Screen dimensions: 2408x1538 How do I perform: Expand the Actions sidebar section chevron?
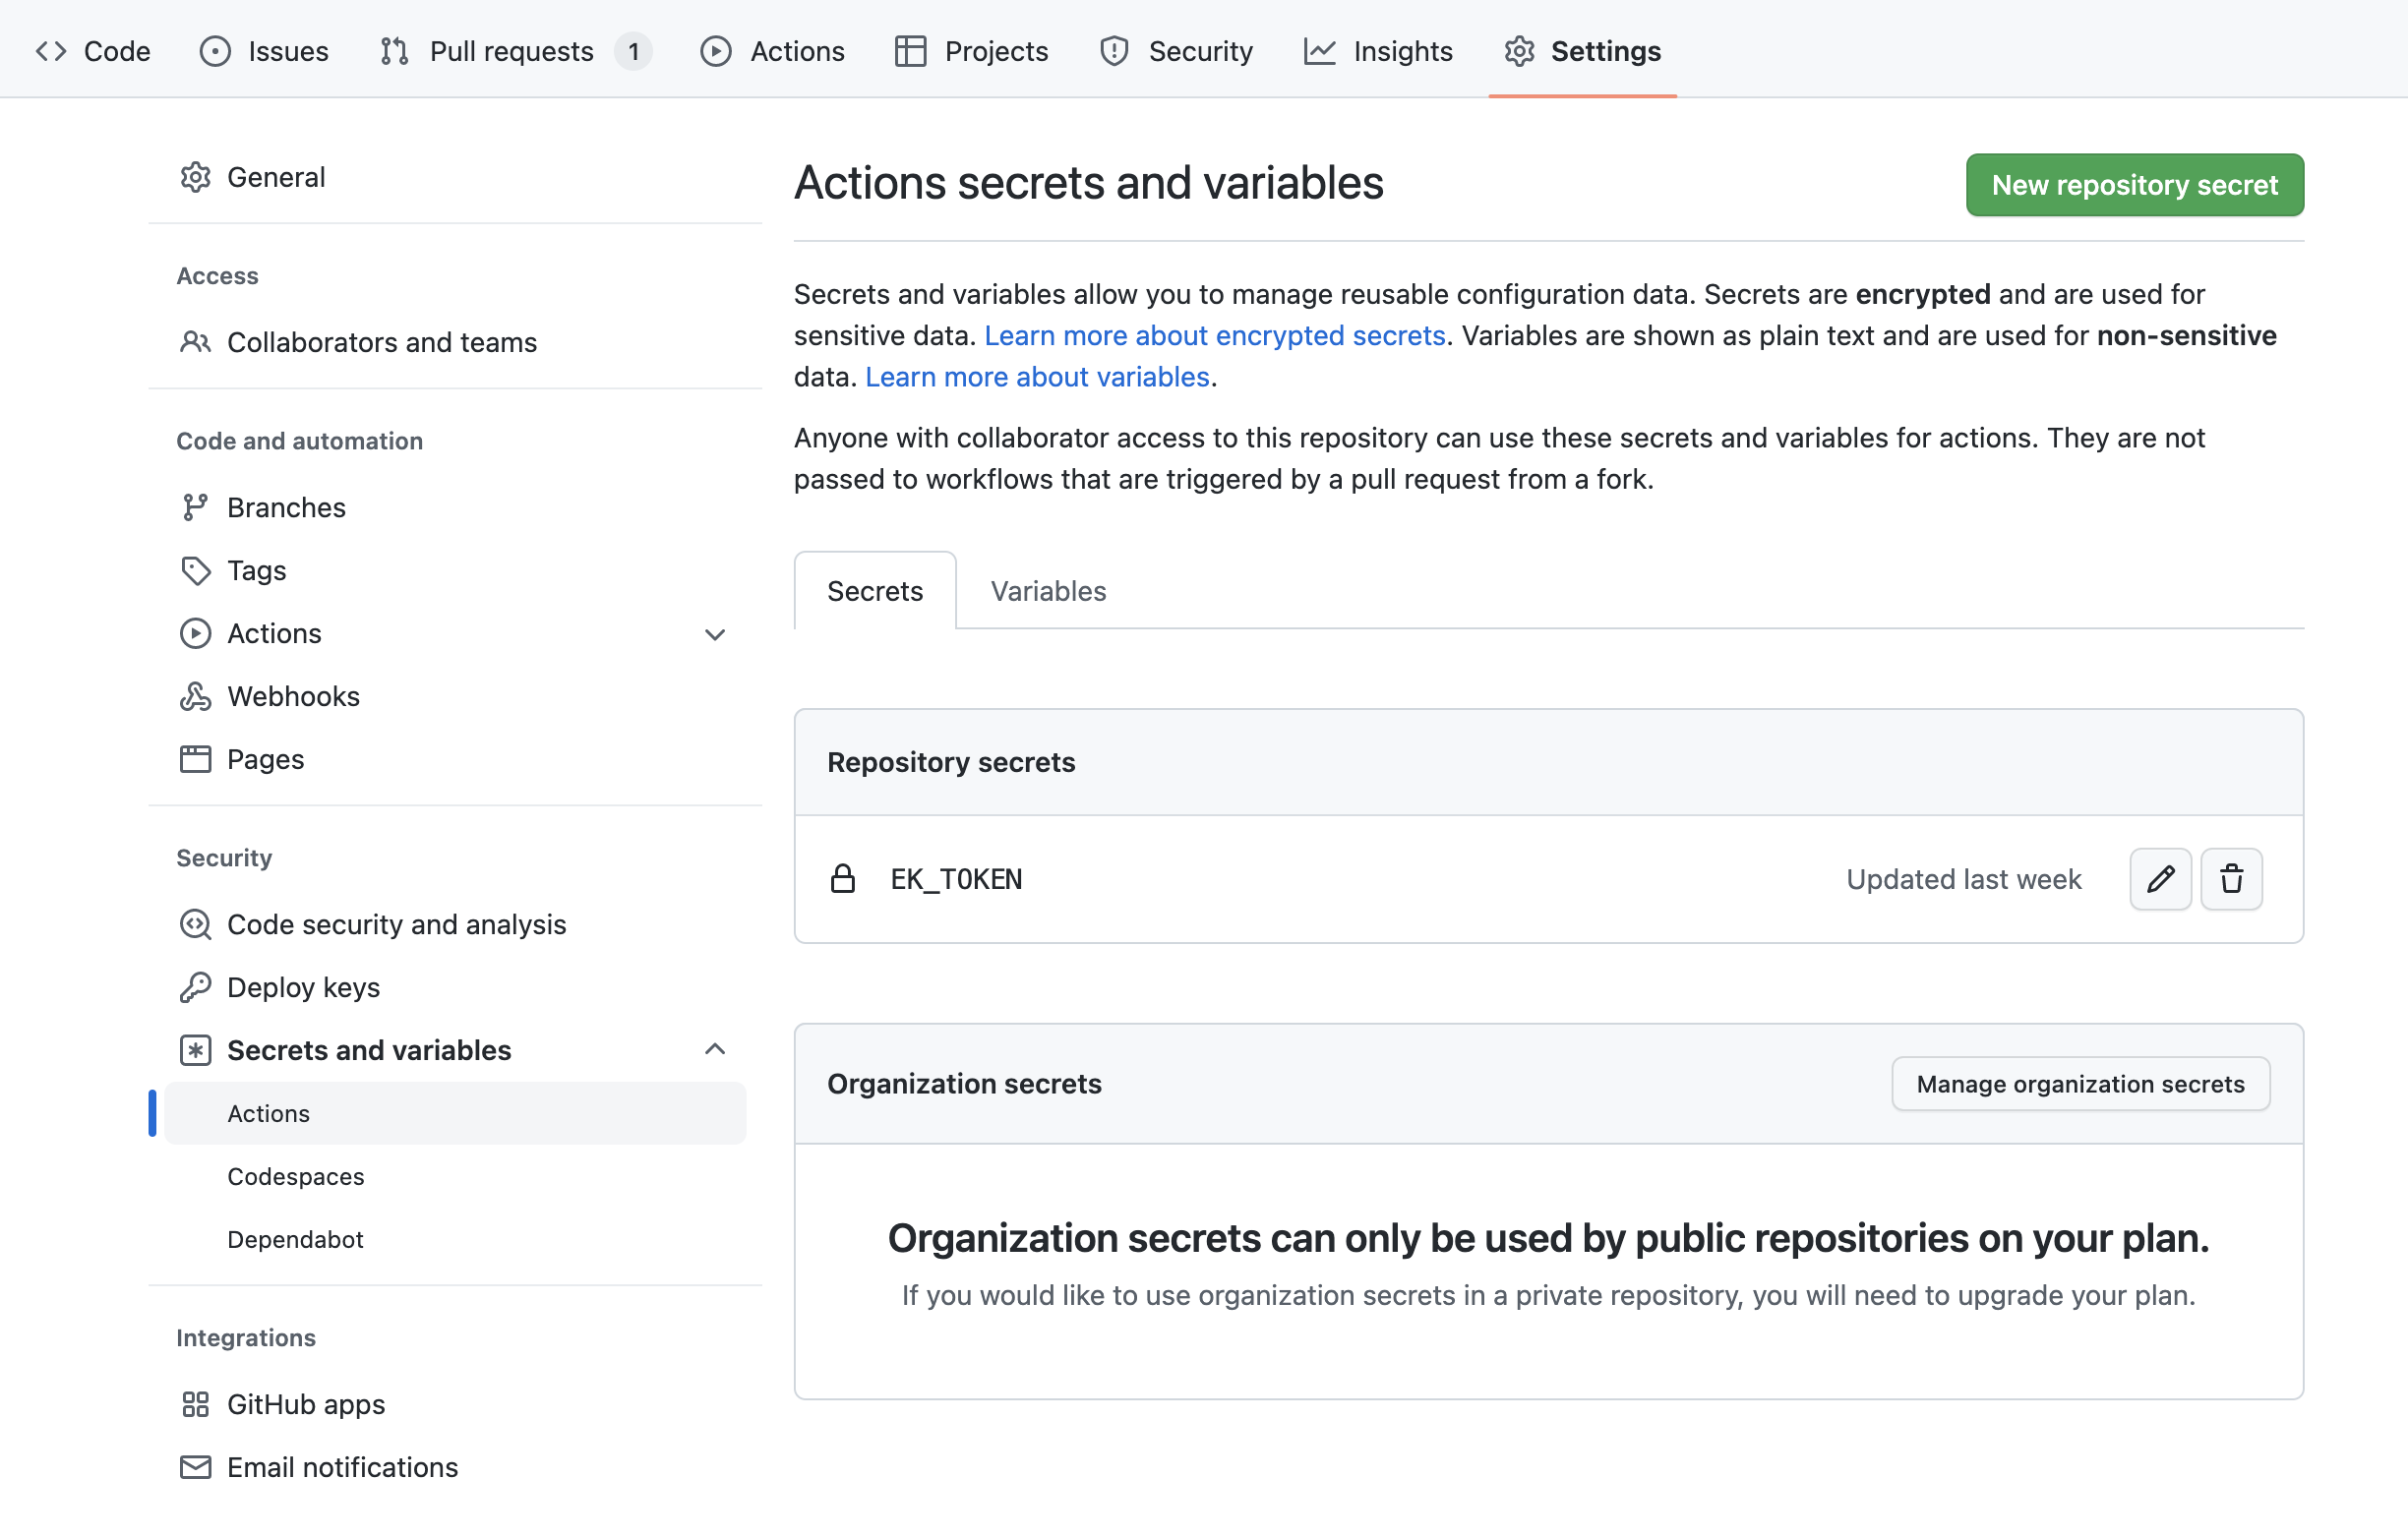(x=714, y=634)
